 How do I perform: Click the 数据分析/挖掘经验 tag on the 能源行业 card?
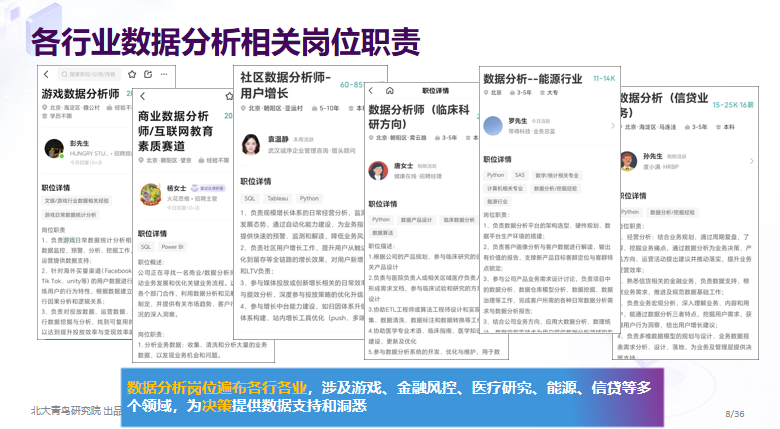click(x=556, y=189)
